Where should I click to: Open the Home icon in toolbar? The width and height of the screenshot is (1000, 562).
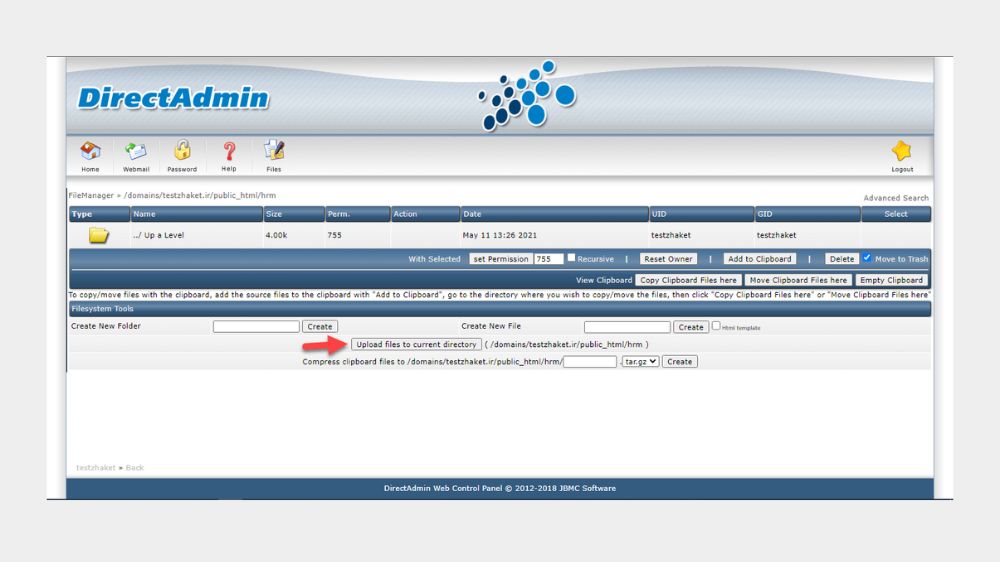(90, 152)
